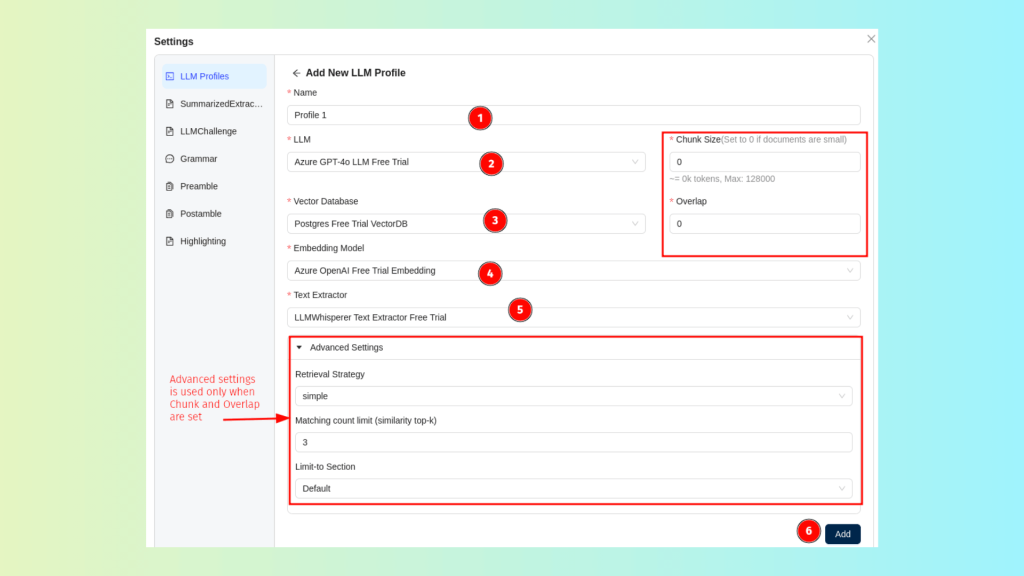The height and width of the screenshot is (576, 1024).
Task: Click the Name input field
Action: click(x=573, y=115)
